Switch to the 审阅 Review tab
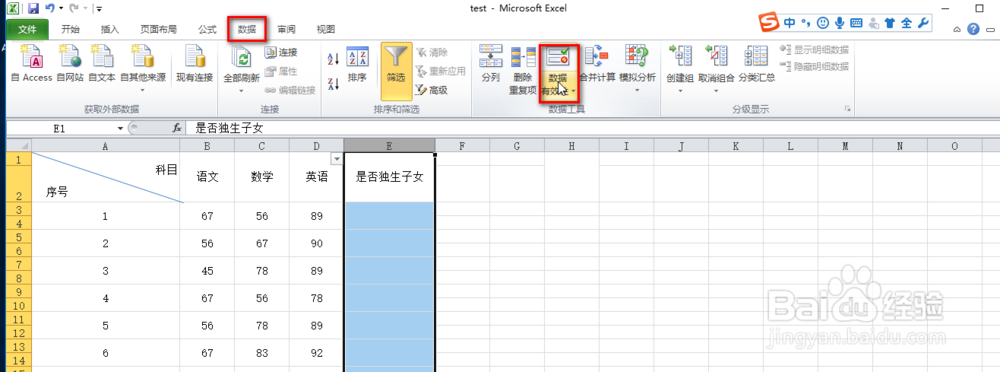The image size is (1000, 372). (x=286, y=29)
